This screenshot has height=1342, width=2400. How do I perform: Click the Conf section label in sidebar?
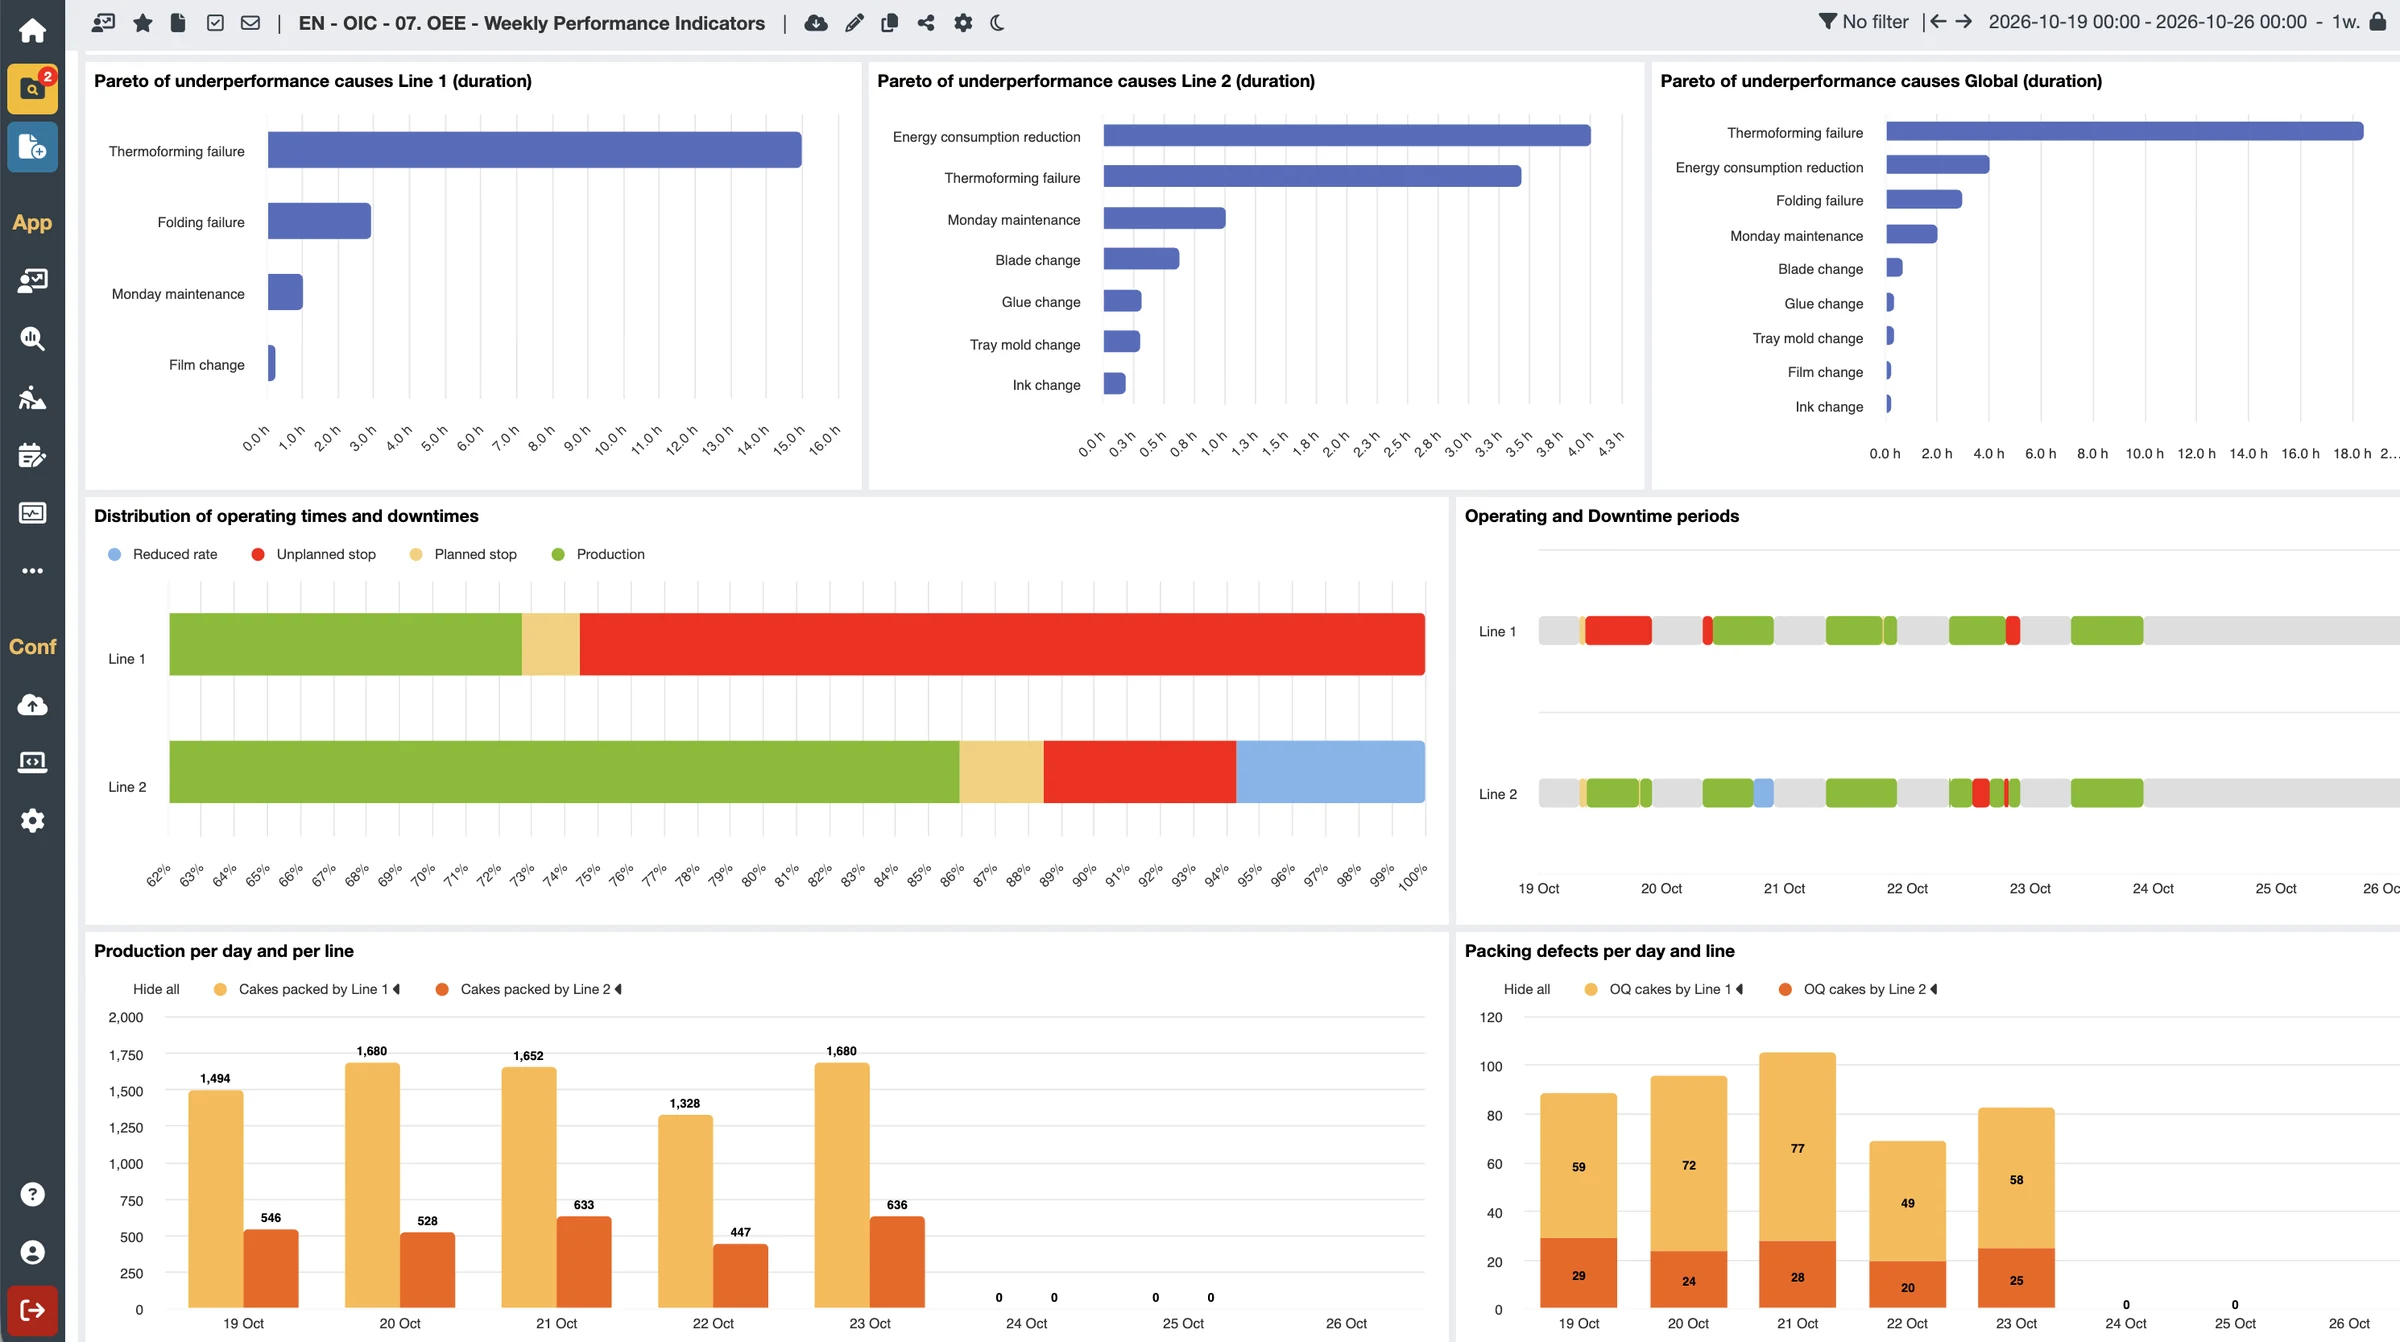(32, 647)
